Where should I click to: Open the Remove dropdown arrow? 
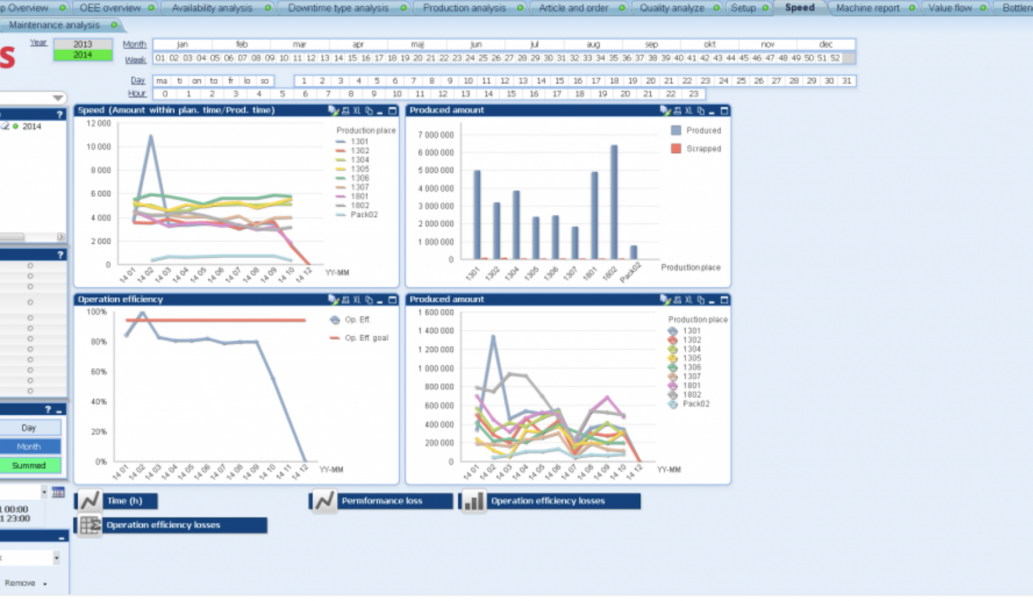tap(45, 584)
